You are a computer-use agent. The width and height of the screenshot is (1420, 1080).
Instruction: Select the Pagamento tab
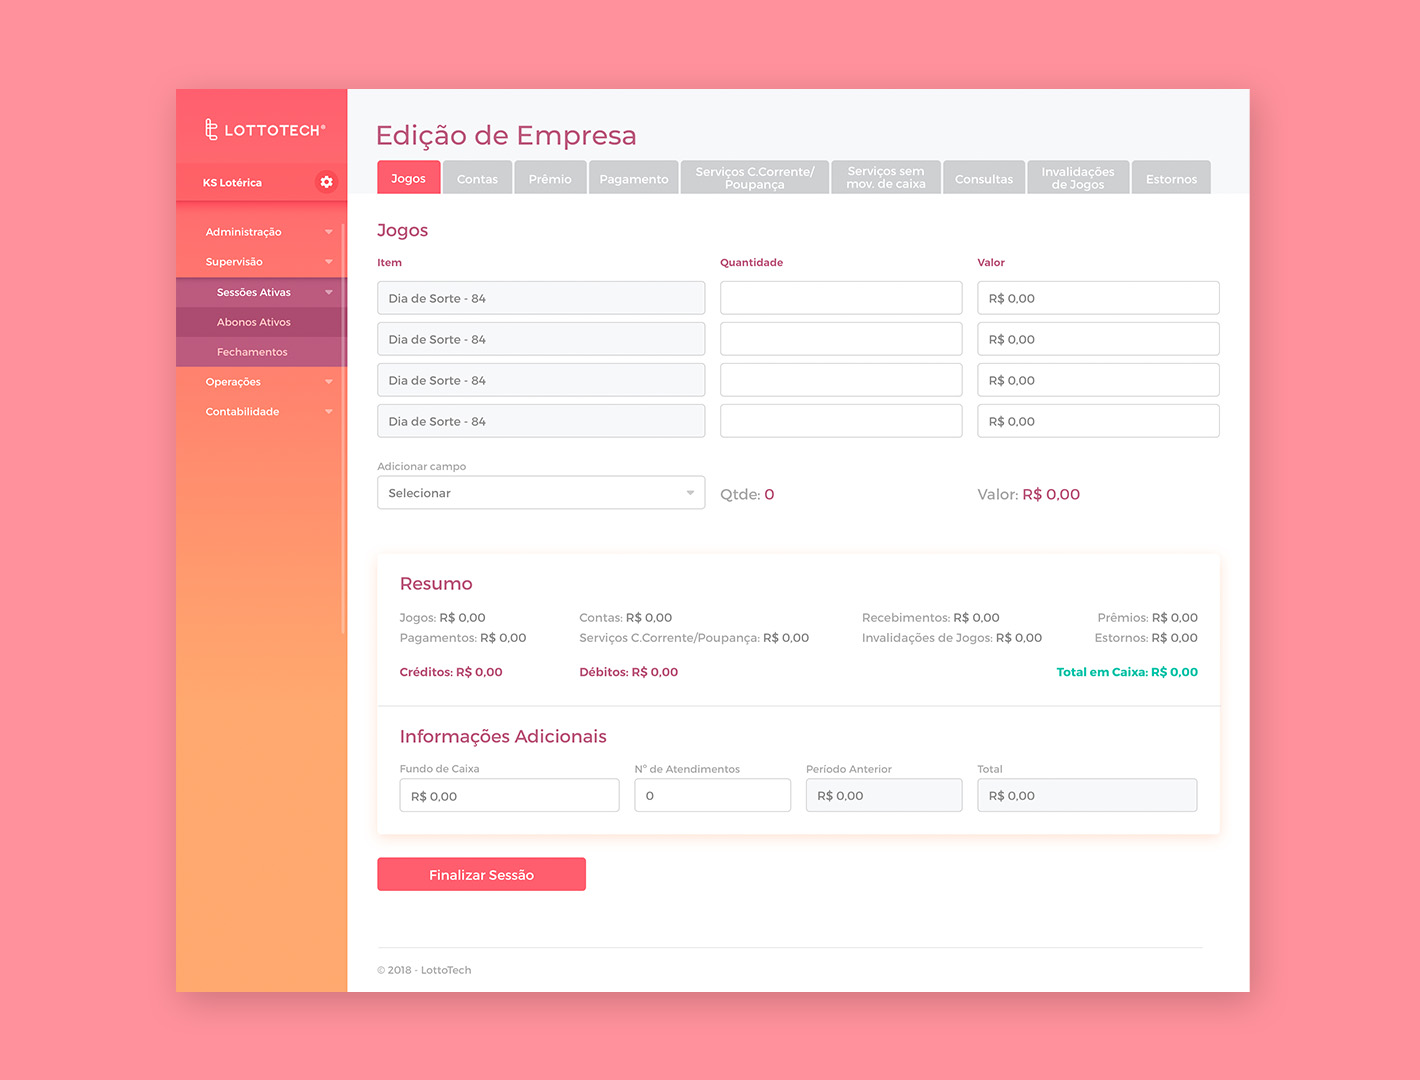point(633,179)
